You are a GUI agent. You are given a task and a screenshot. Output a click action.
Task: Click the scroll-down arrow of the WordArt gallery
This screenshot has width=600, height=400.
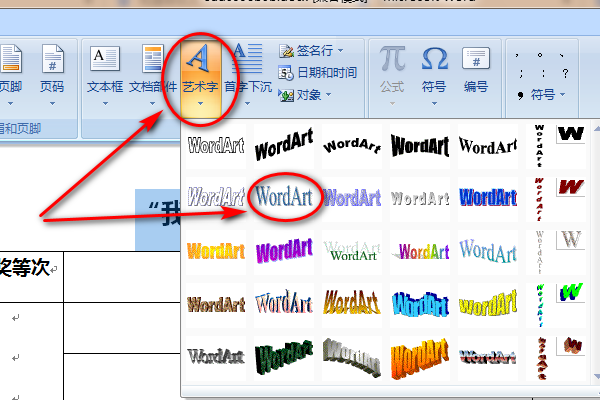point(596,377)
